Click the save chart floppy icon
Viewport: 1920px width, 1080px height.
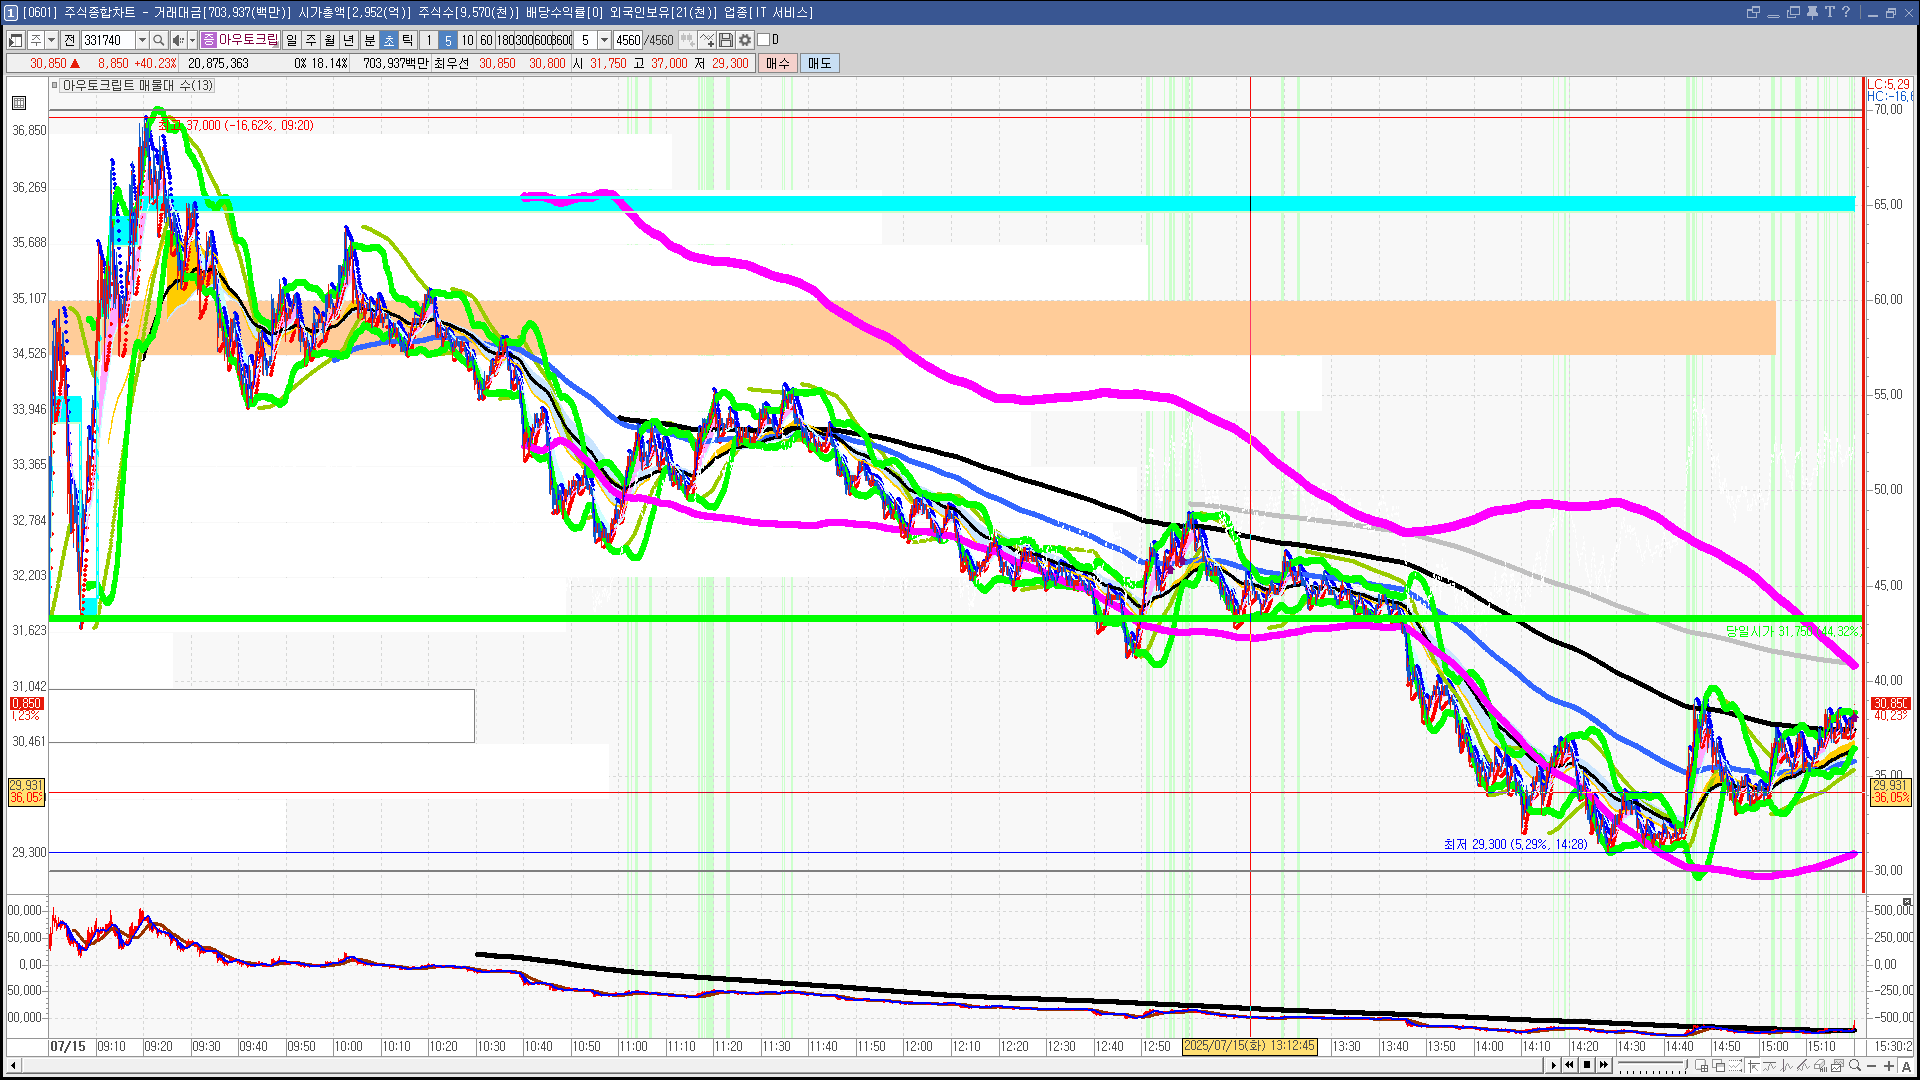(x=726, y=40)
